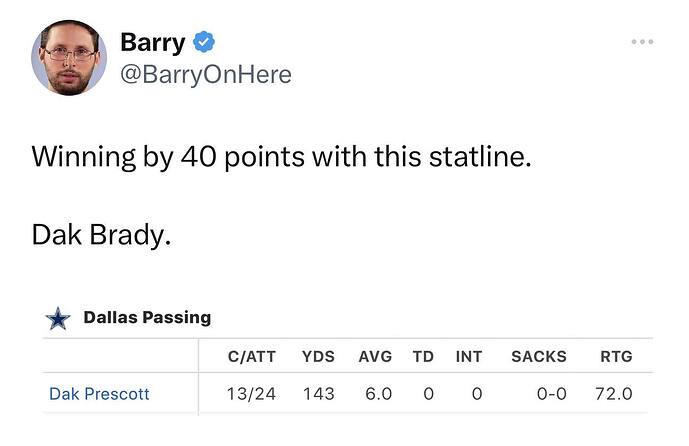Click the "Winning by 40 points" tweet text
689x446 pixels.
[281, 157]
